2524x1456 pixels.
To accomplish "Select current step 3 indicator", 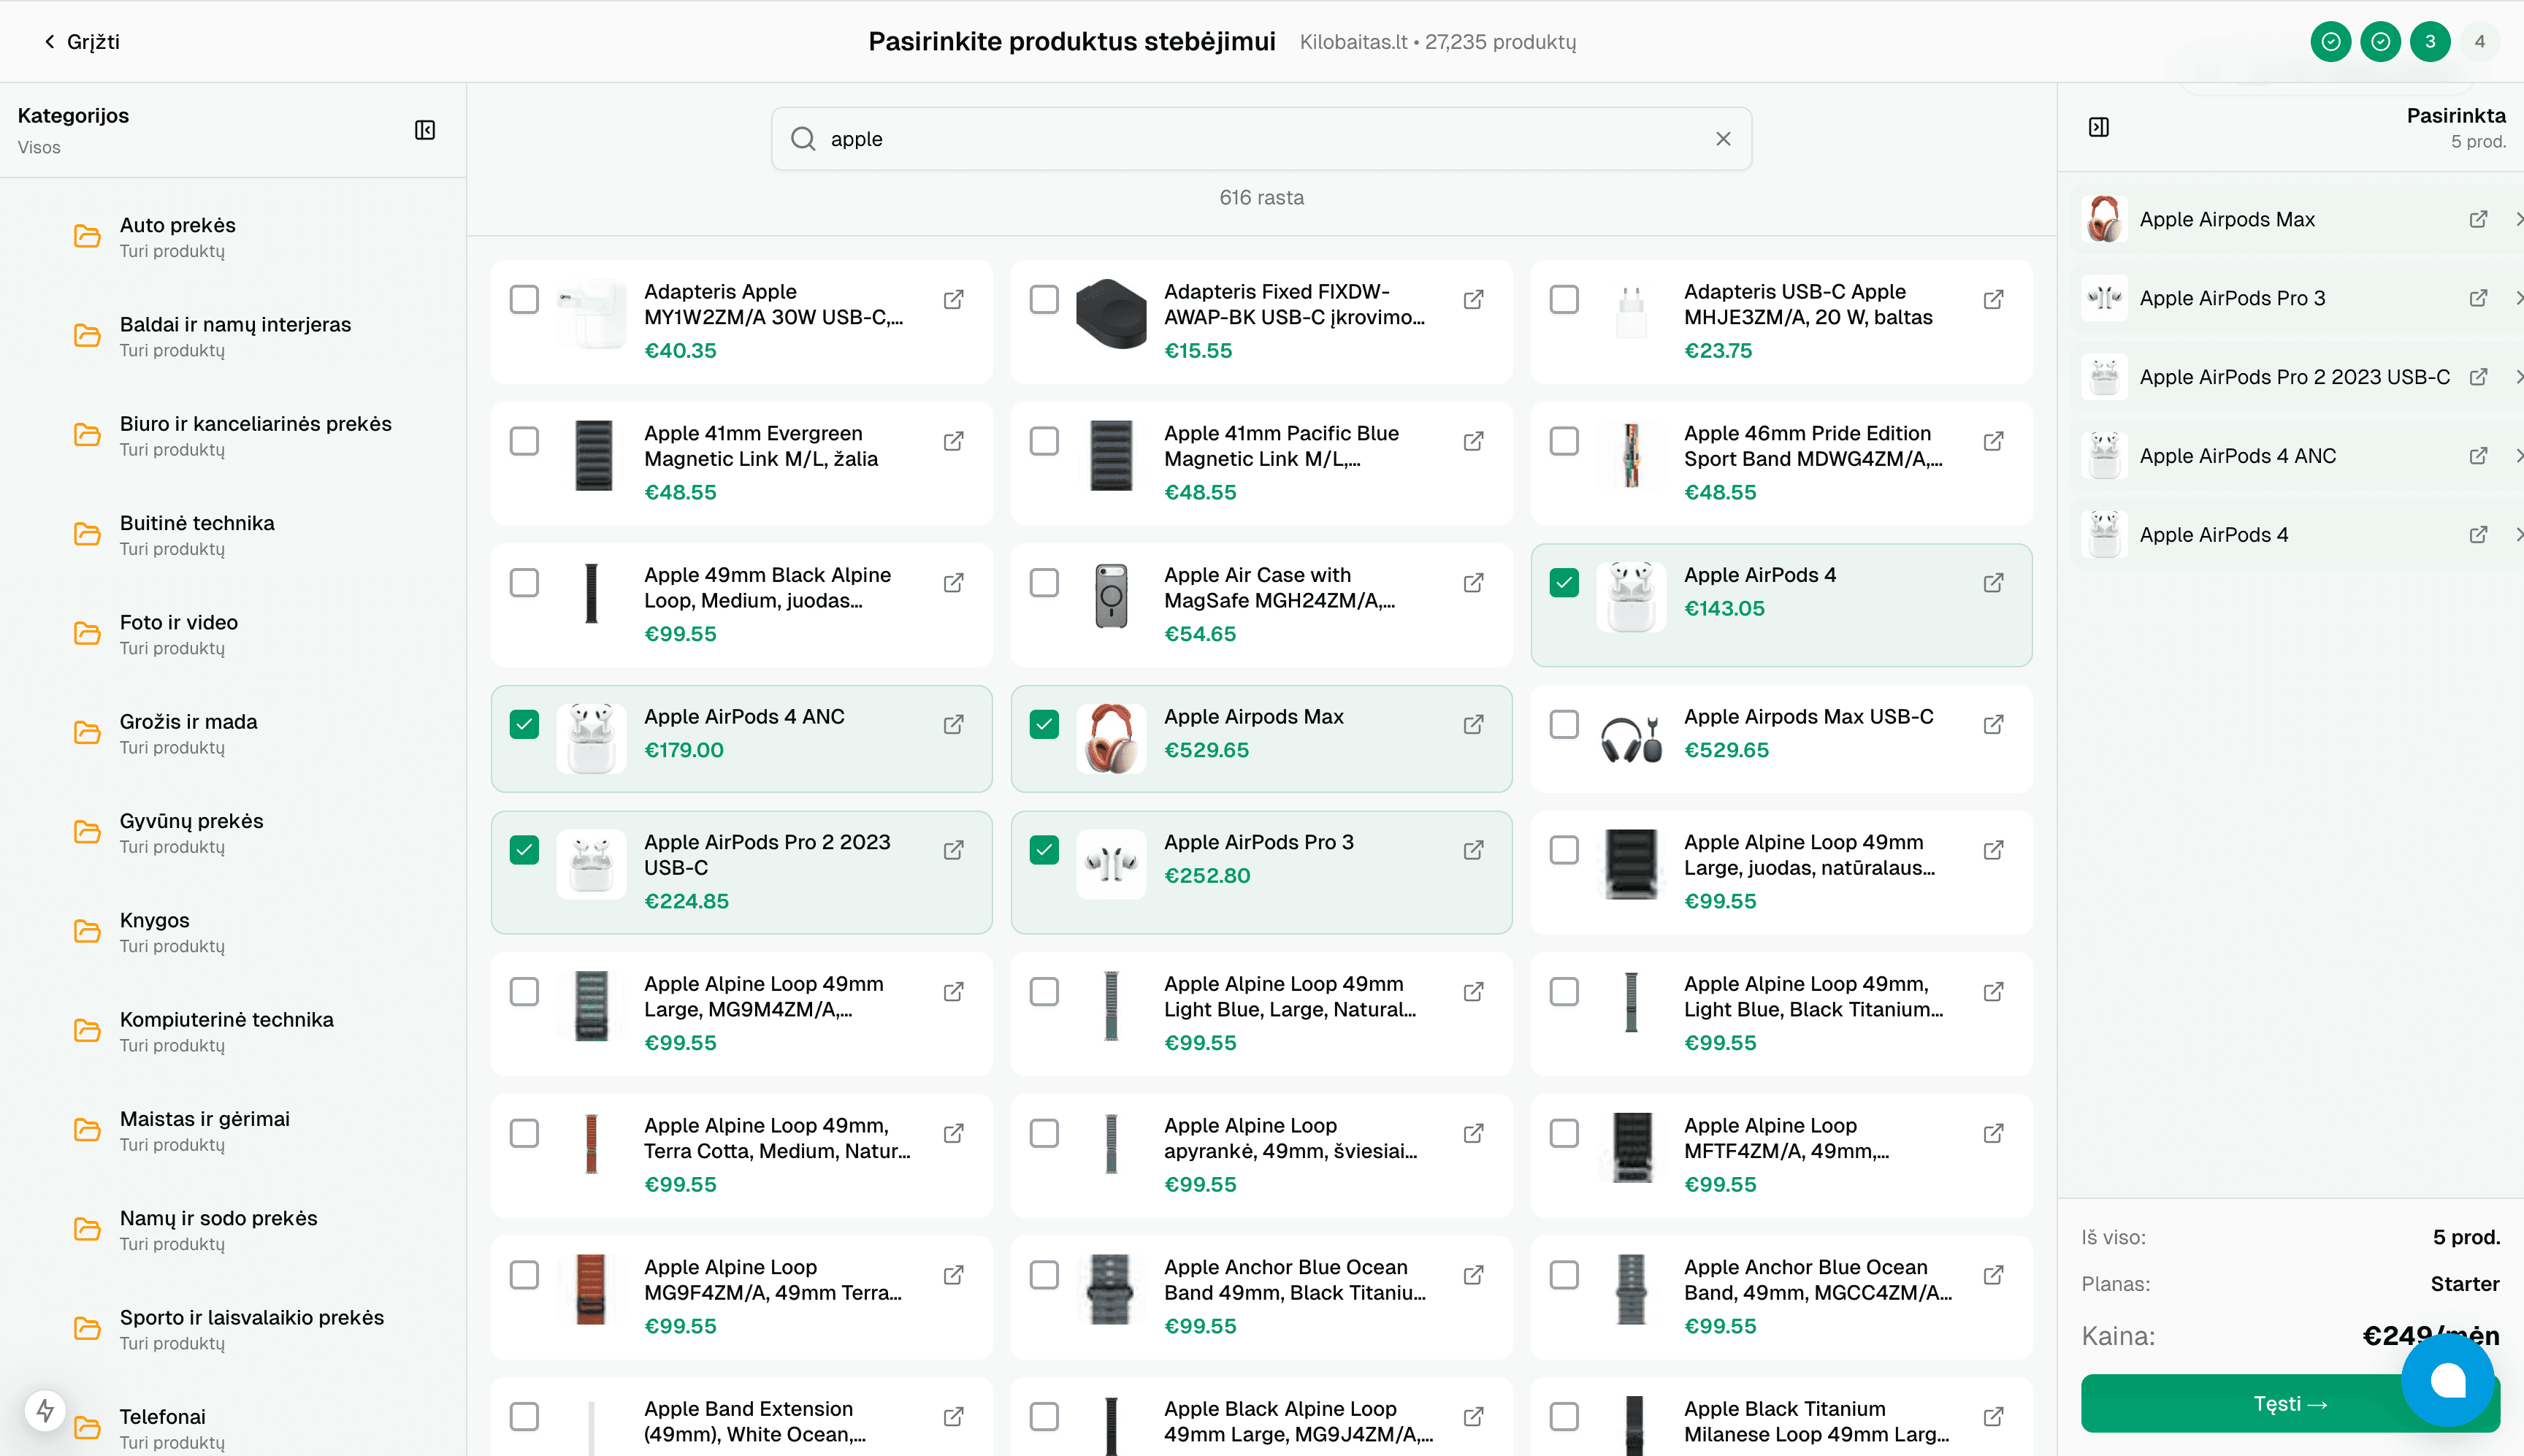I will click(x=2430, y=42).
